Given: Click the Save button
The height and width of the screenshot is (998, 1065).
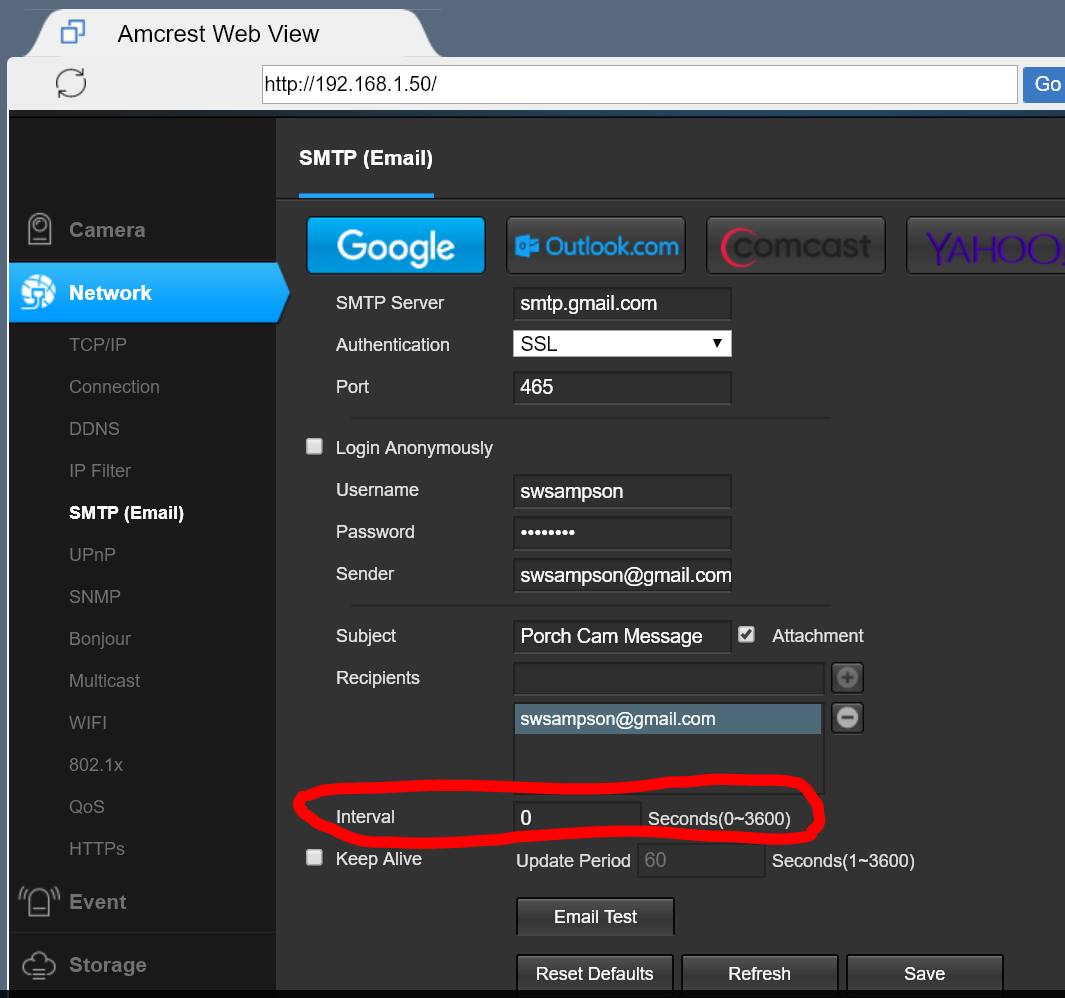Looking at the screenshot, I should 924,973.
